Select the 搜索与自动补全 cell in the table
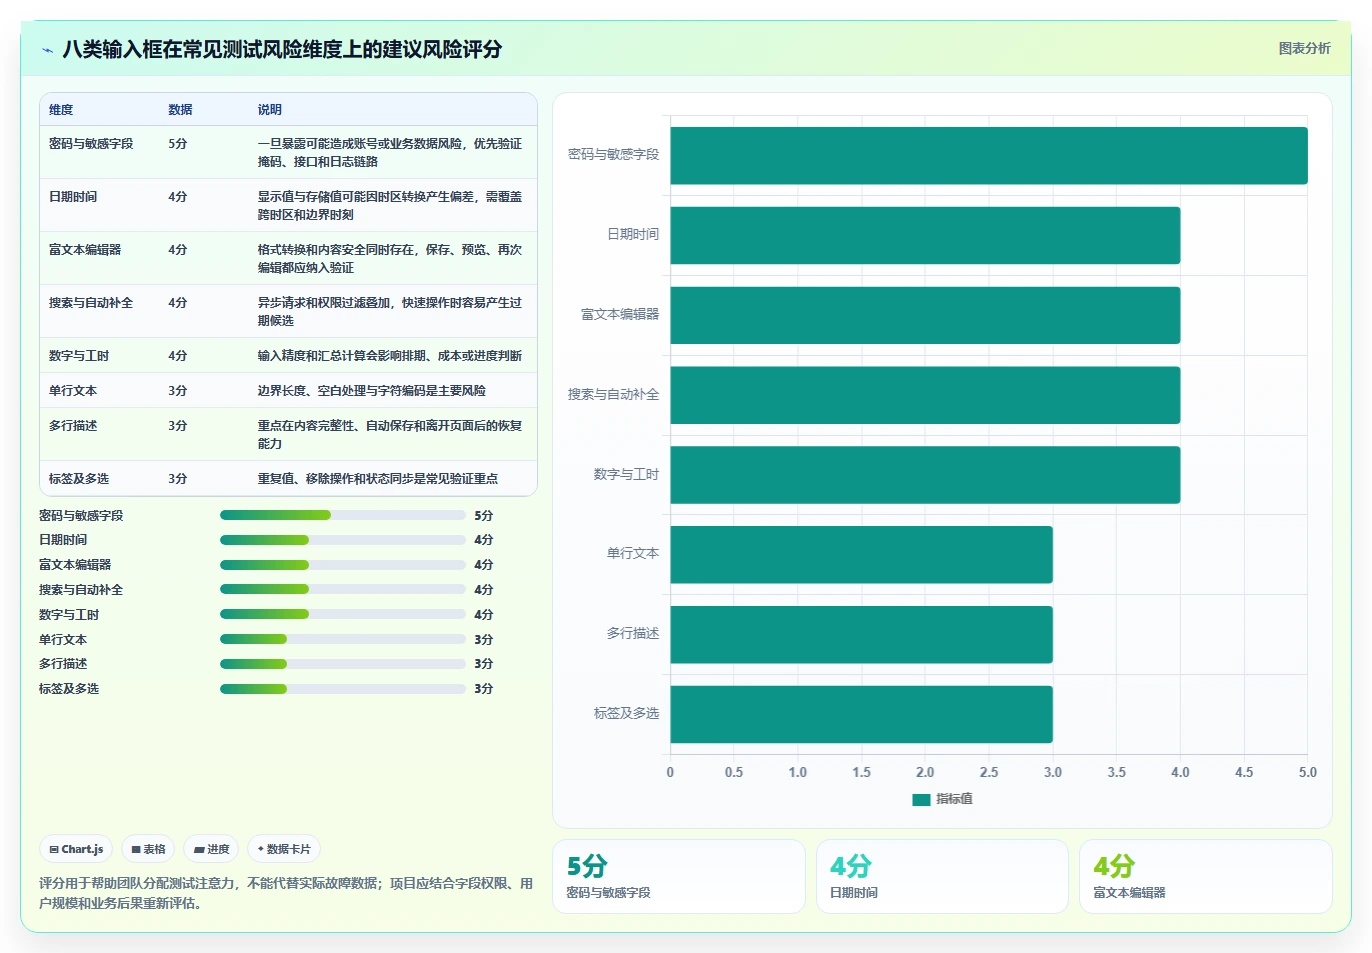This screenshot has width=1372, height=953. point(91,303)
